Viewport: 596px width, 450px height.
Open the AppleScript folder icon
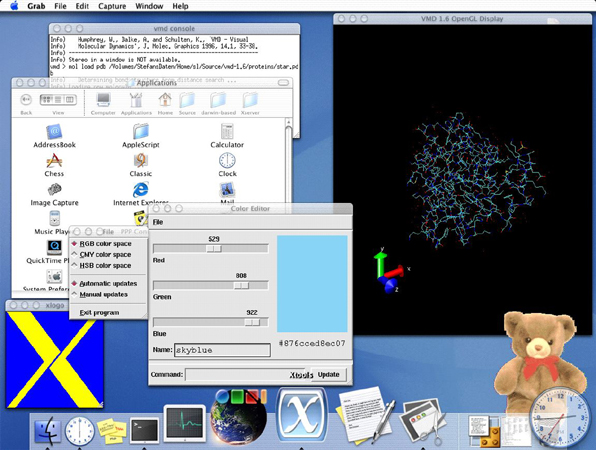tap(141, 131)
